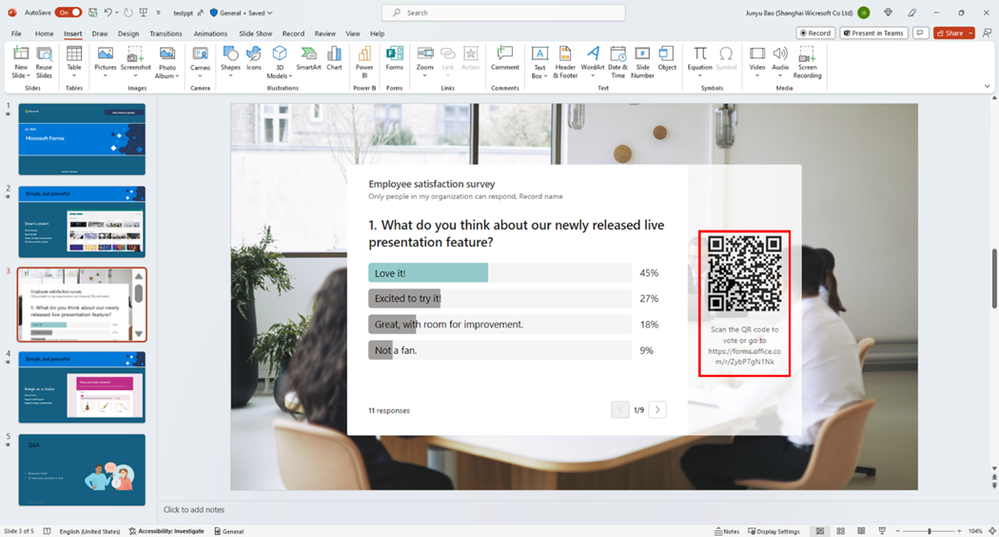Expand the Photo Album dropdown arrow
This screenshot has width=999, height=537.
click(x=177, y=76)
